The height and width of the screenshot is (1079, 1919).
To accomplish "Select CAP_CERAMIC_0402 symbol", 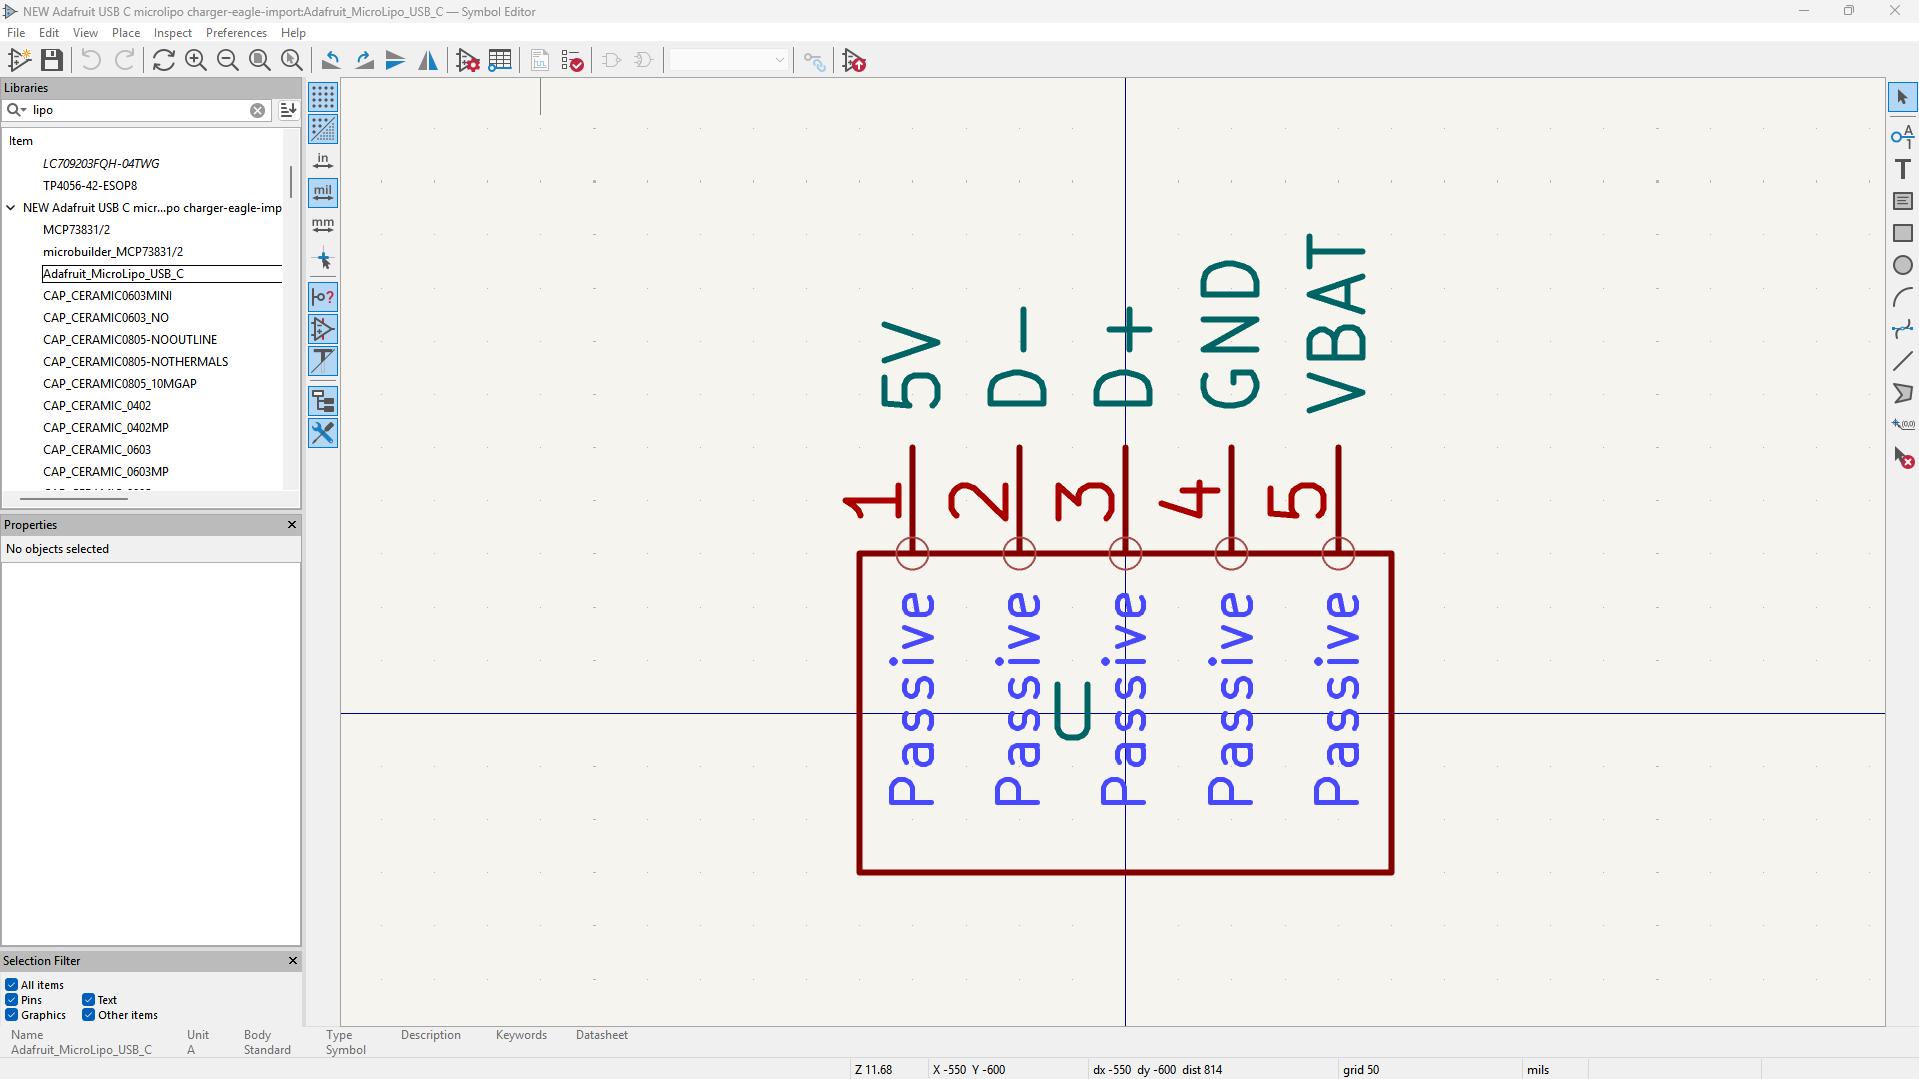I will coord(97,406).
